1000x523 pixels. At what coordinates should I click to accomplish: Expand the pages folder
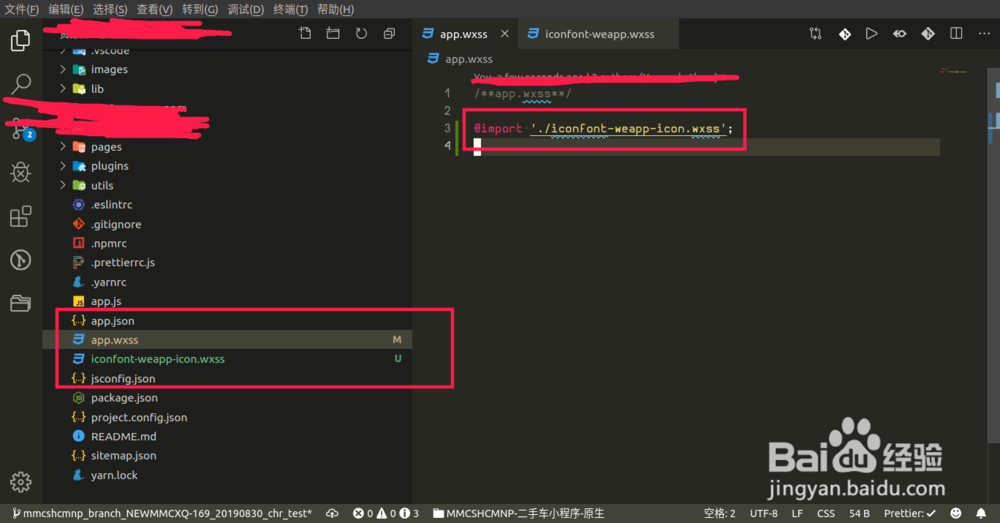point(228,147)
